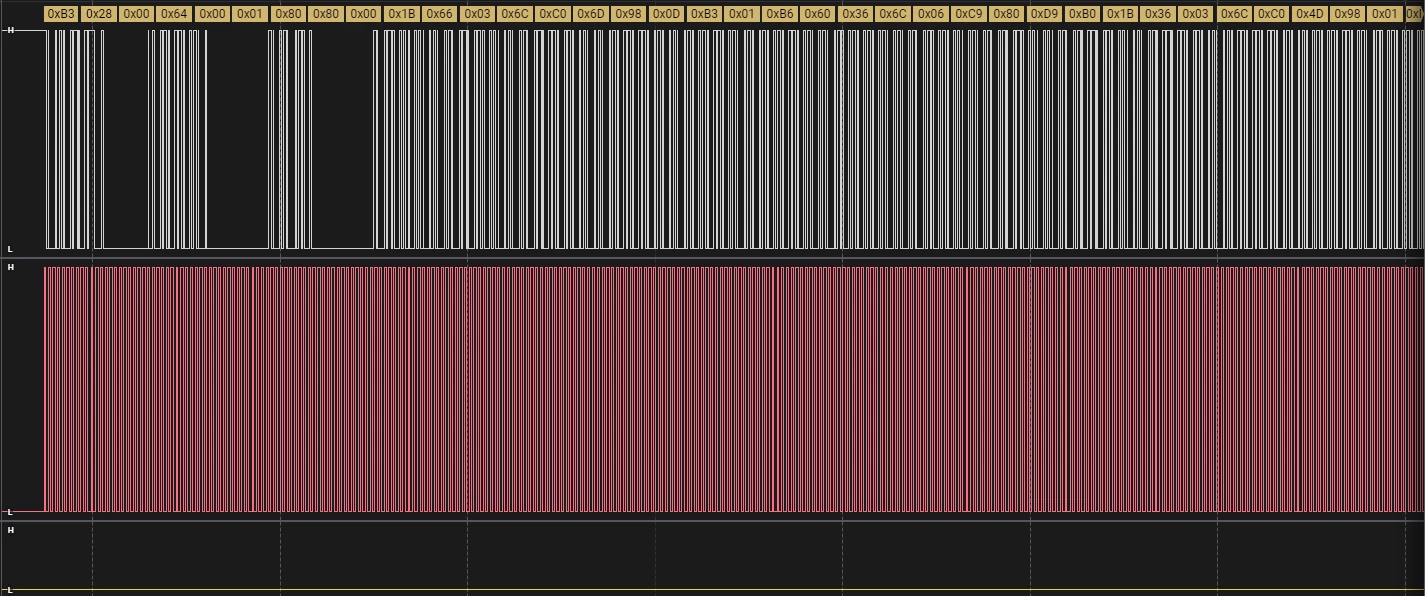Select the 0x03 label following 0x66
This screenshot has width=1425, height=596.
pyautogui.click(x=477, y=14)
